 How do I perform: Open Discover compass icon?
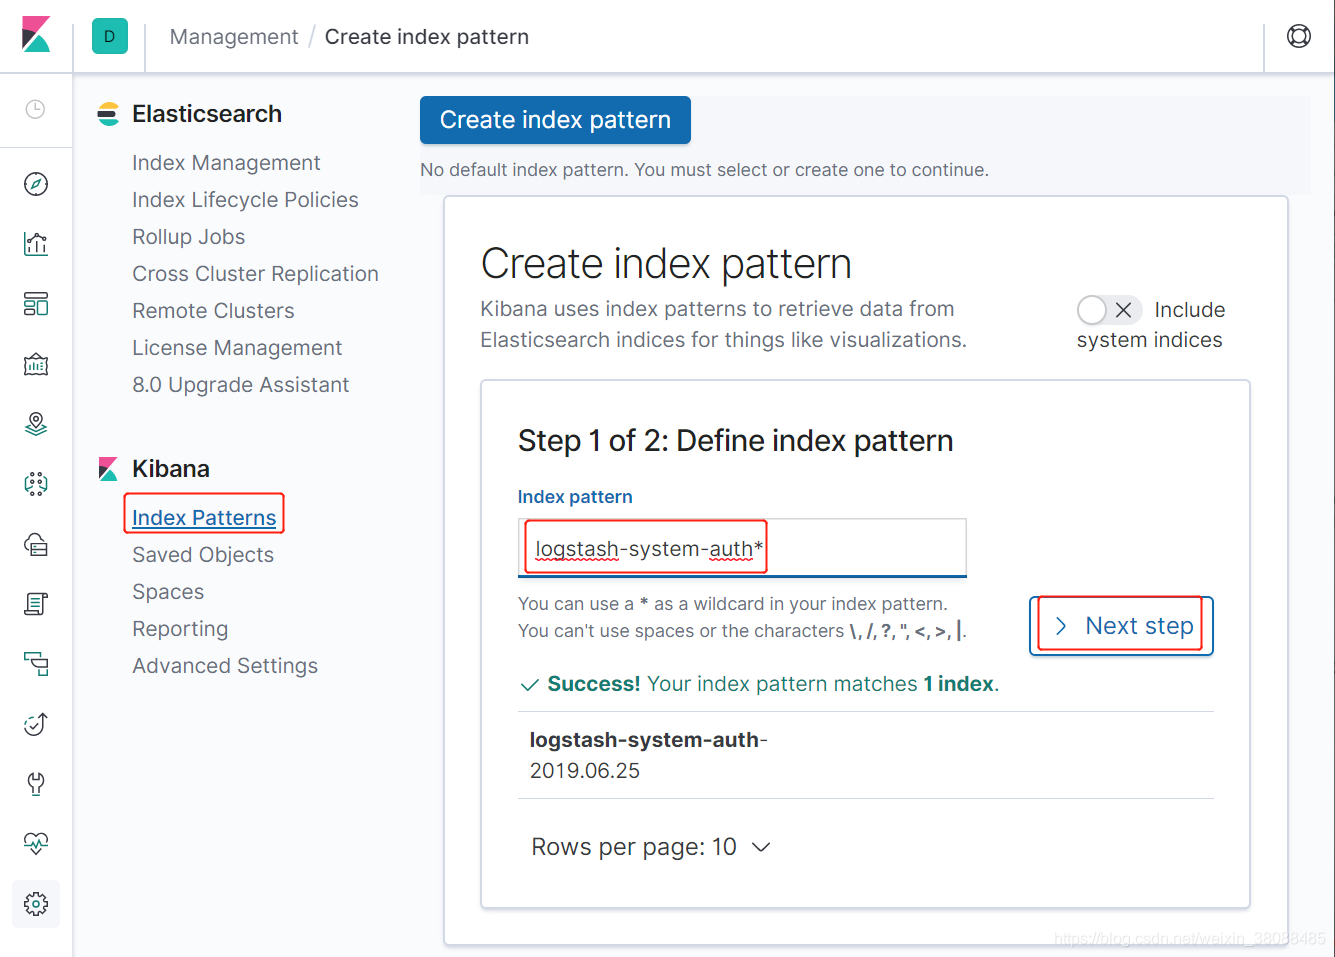36,184
